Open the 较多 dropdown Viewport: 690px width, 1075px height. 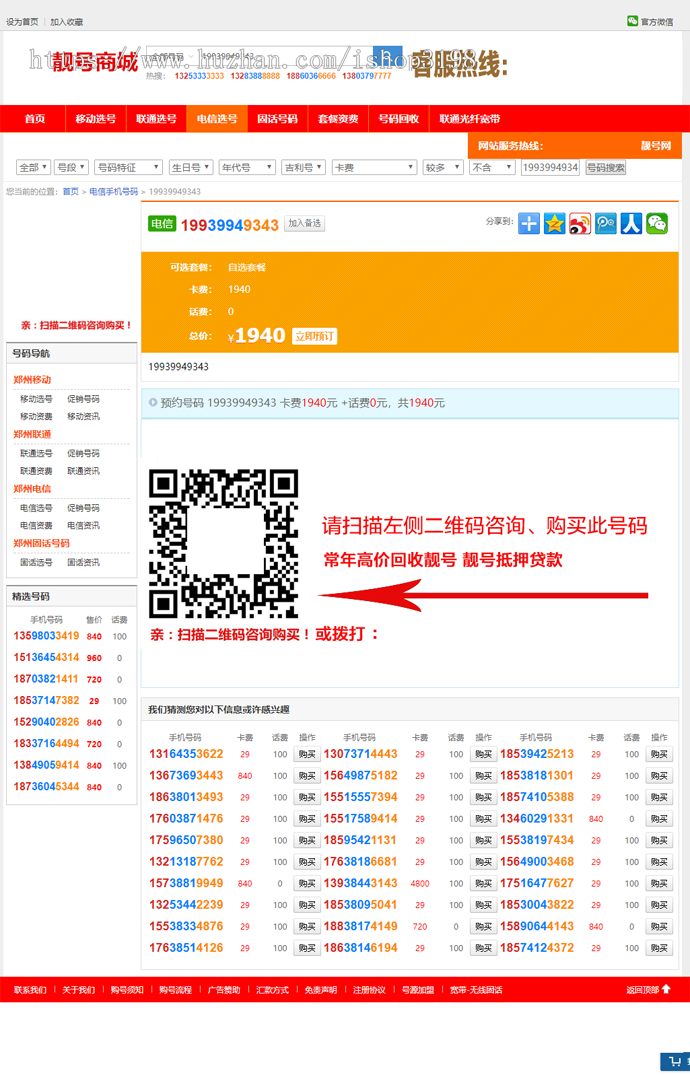pos(442,167)
